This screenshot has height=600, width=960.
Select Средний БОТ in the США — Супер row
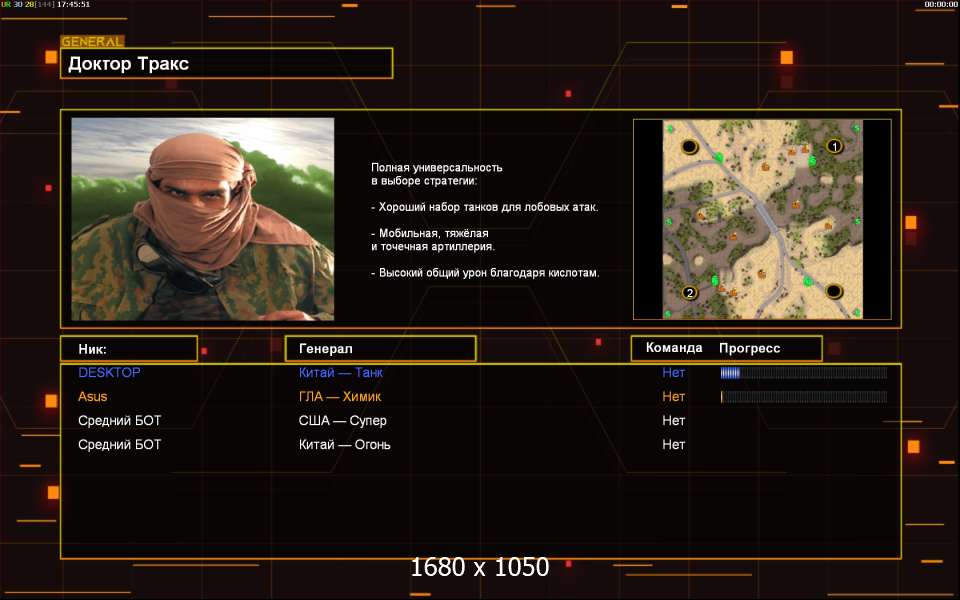(119, 421)
